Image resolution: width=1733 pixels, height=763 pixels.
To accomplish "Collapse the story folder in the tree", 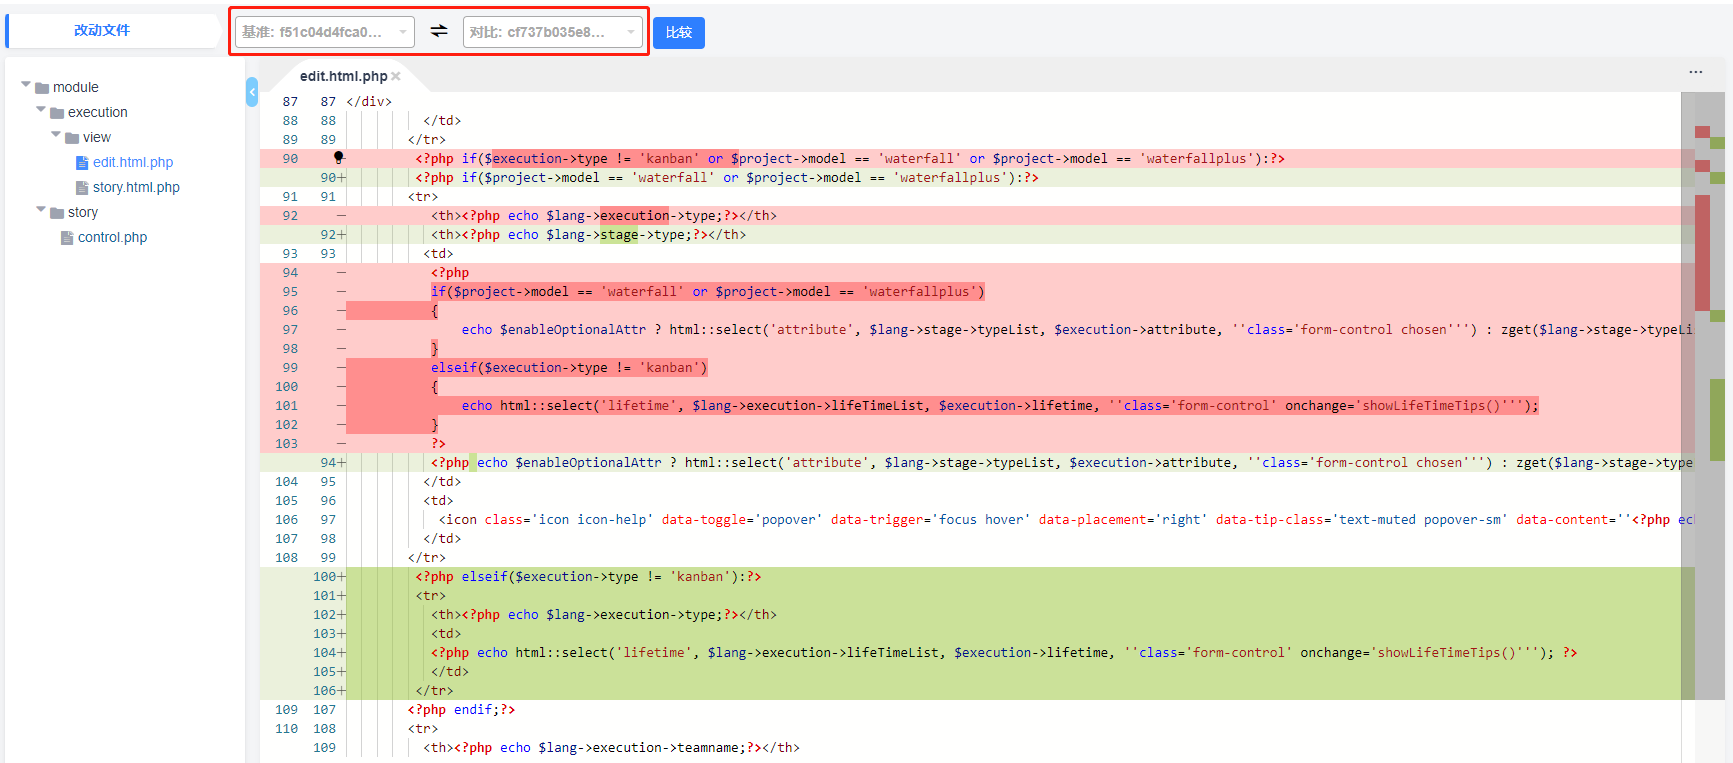I will coord(41,210).
